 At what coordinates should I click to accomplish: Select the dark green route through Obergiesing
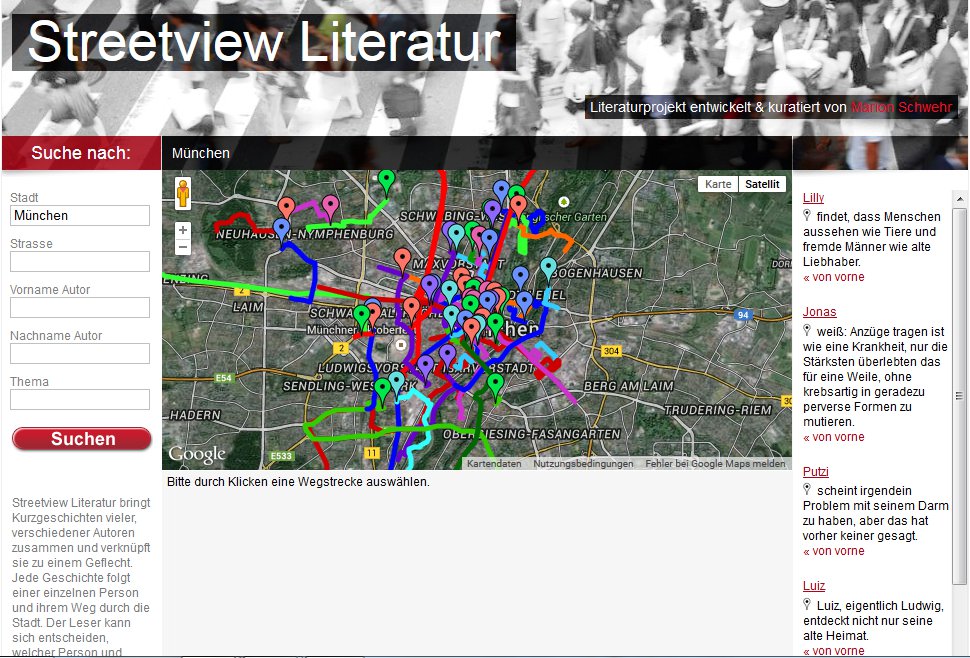coord(478,417)
